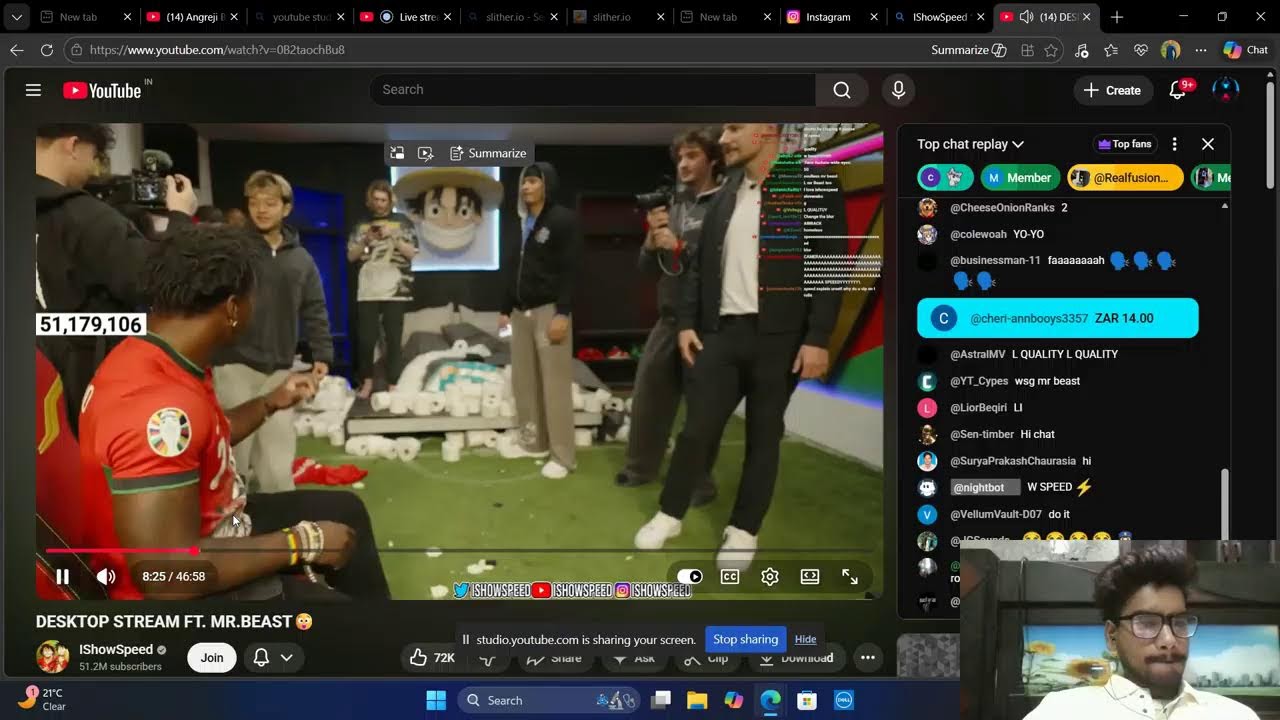Expand Top chat replay dropdown

970,144
